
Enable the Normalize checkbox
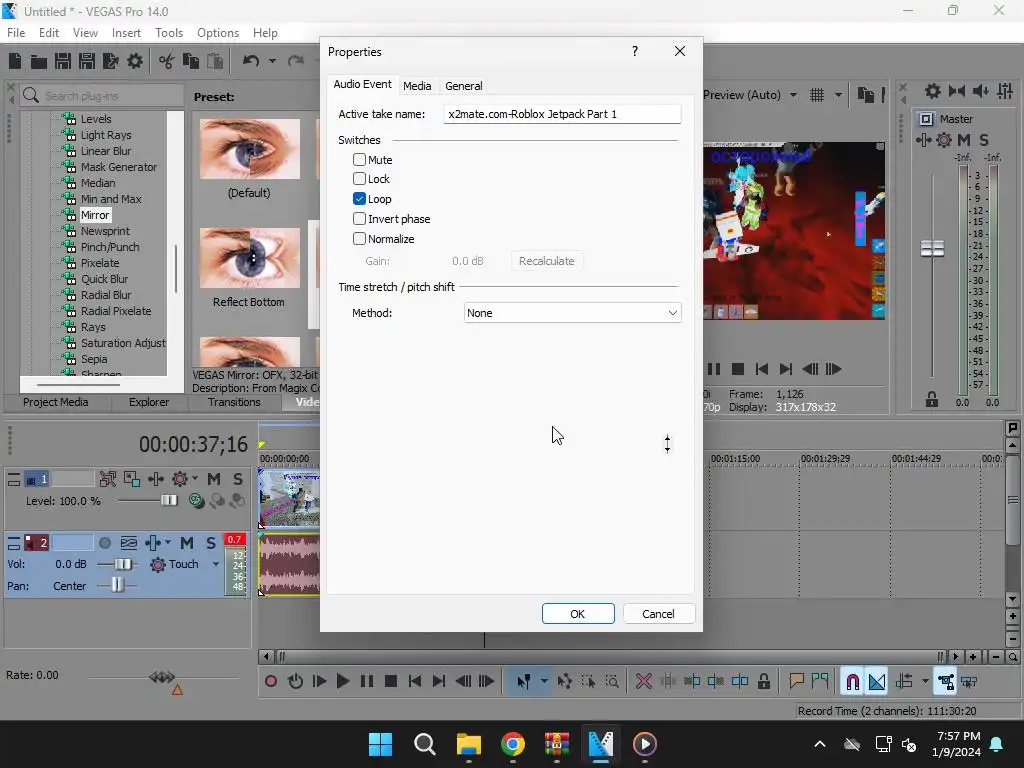pos(359,238)
